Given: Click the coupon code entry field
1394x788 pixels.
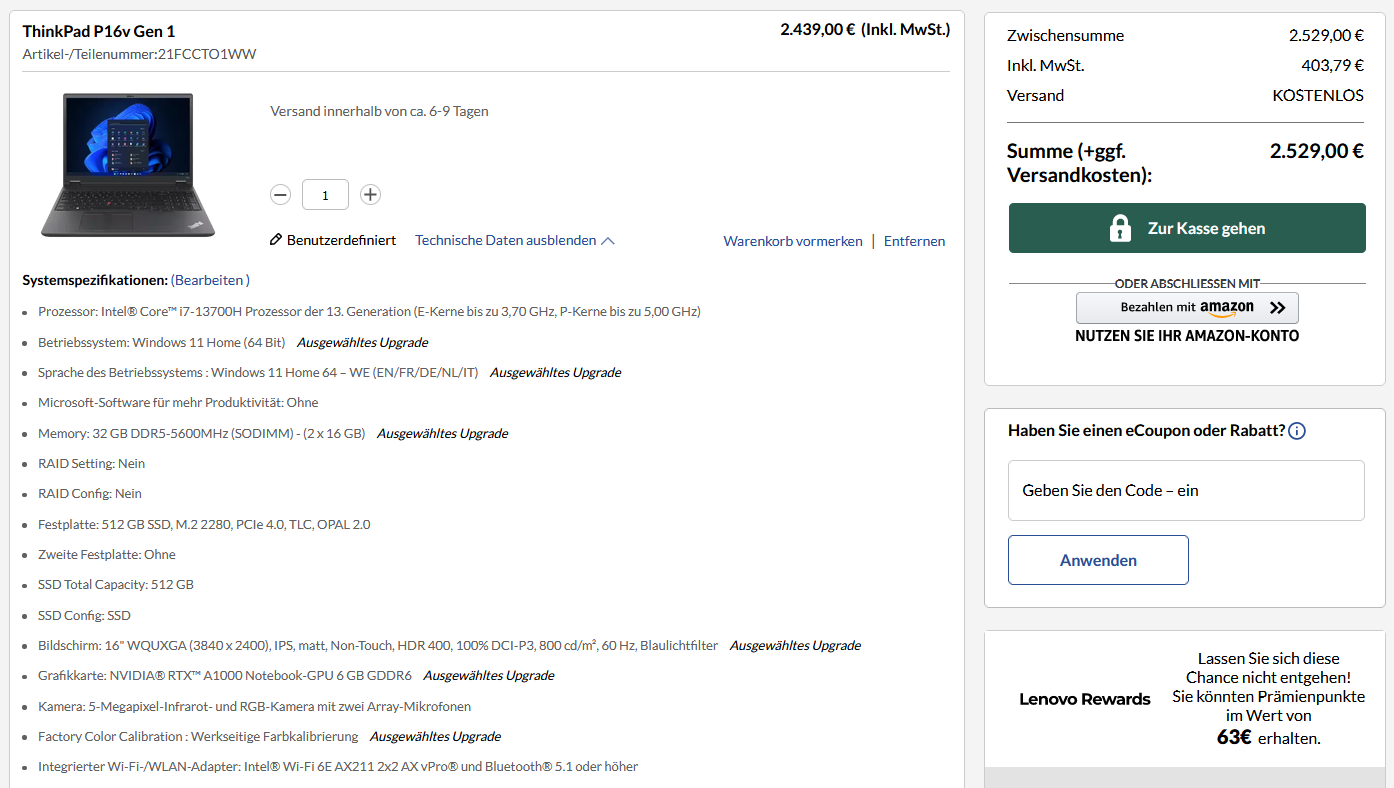Looking at the screenshot, I should click(x=1185, y=490).
